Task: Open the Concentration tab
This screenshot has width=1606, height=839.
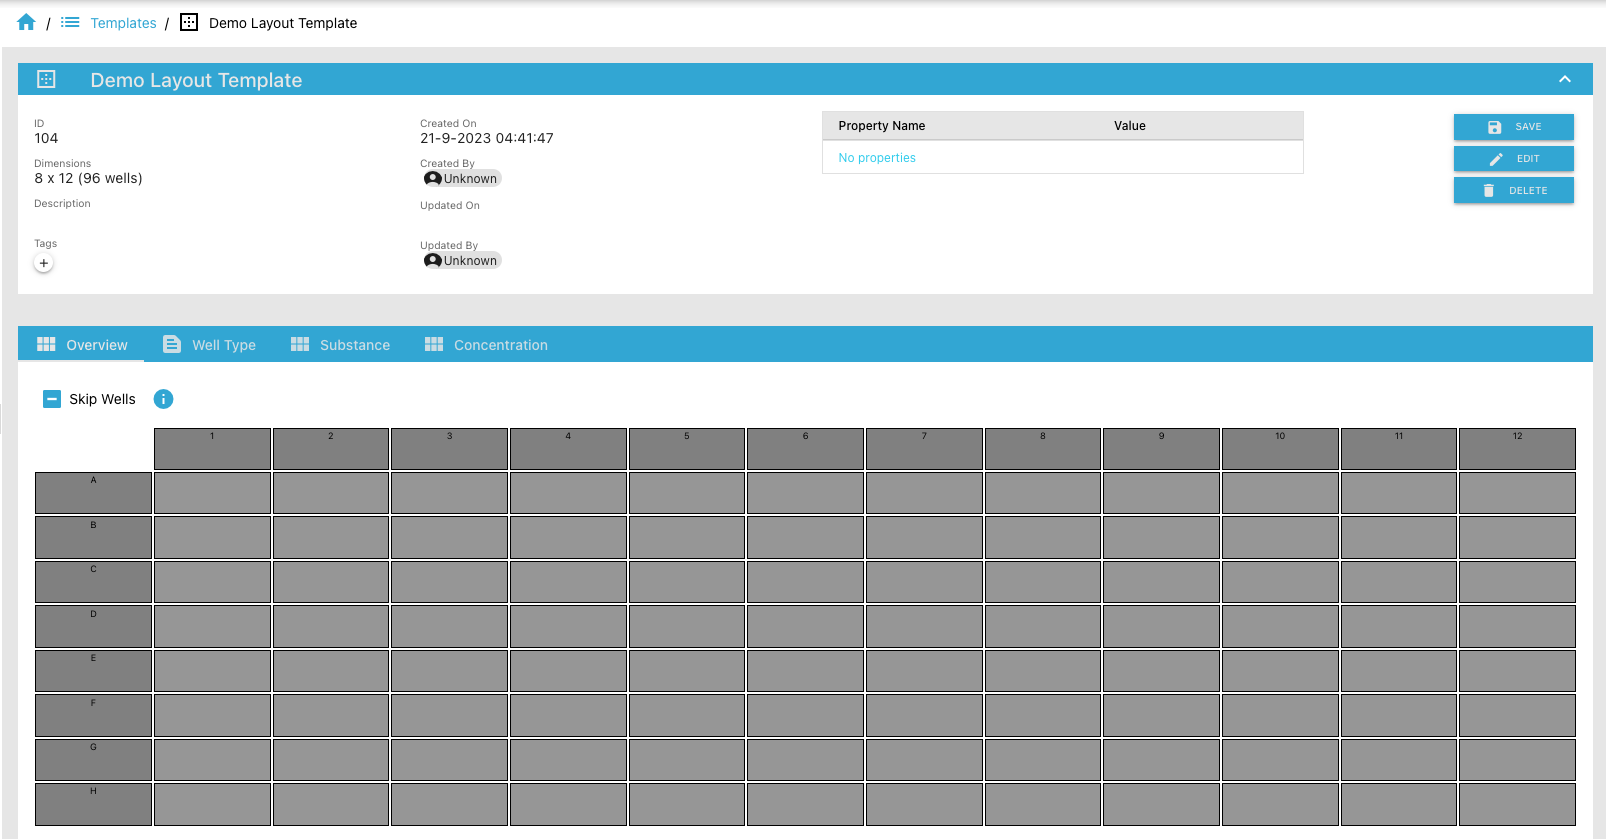Action: pyautogui.click(x=486, y=345)
